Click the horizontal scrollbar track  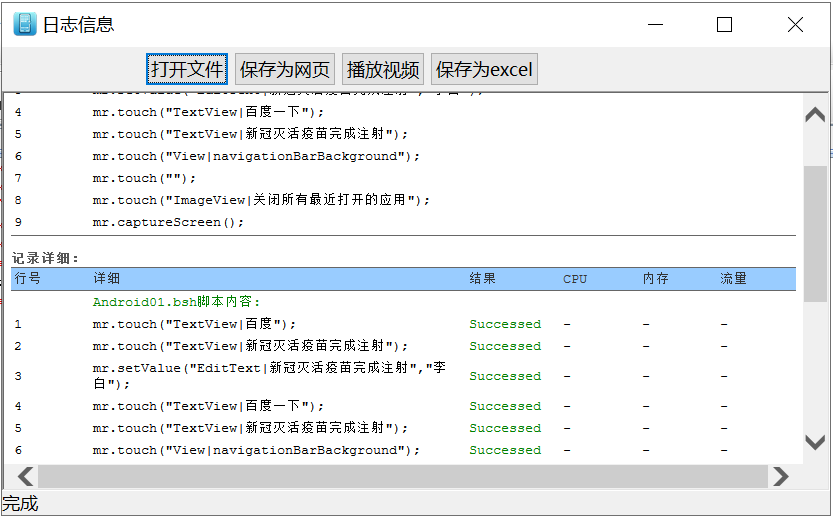point(400,476)
